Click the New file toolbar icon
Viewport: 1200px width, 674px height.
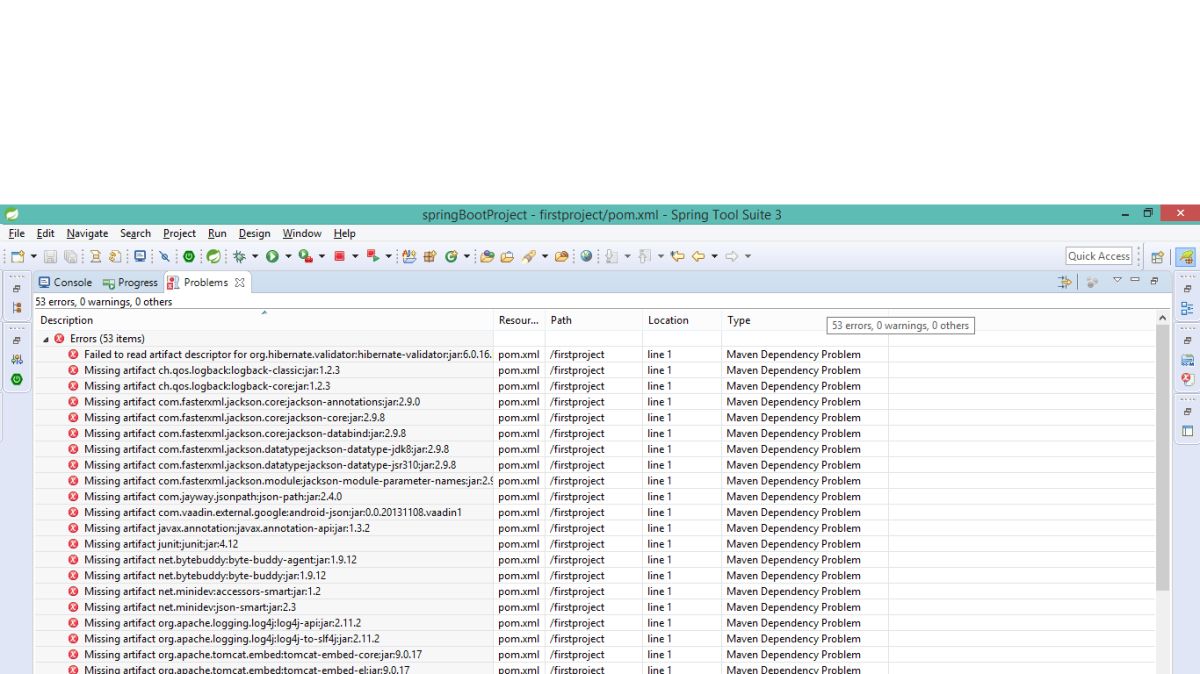click(17, 257)
